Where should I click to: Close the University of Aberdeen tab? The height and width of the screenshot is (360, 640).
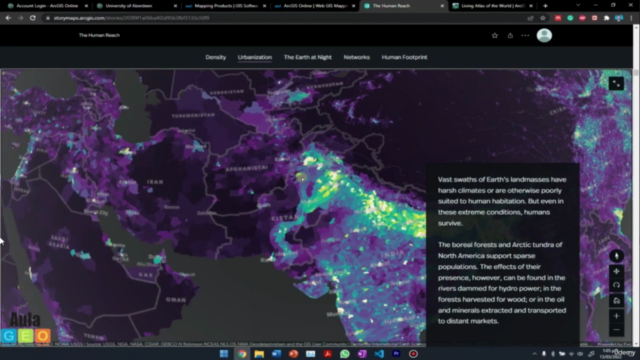175,6
